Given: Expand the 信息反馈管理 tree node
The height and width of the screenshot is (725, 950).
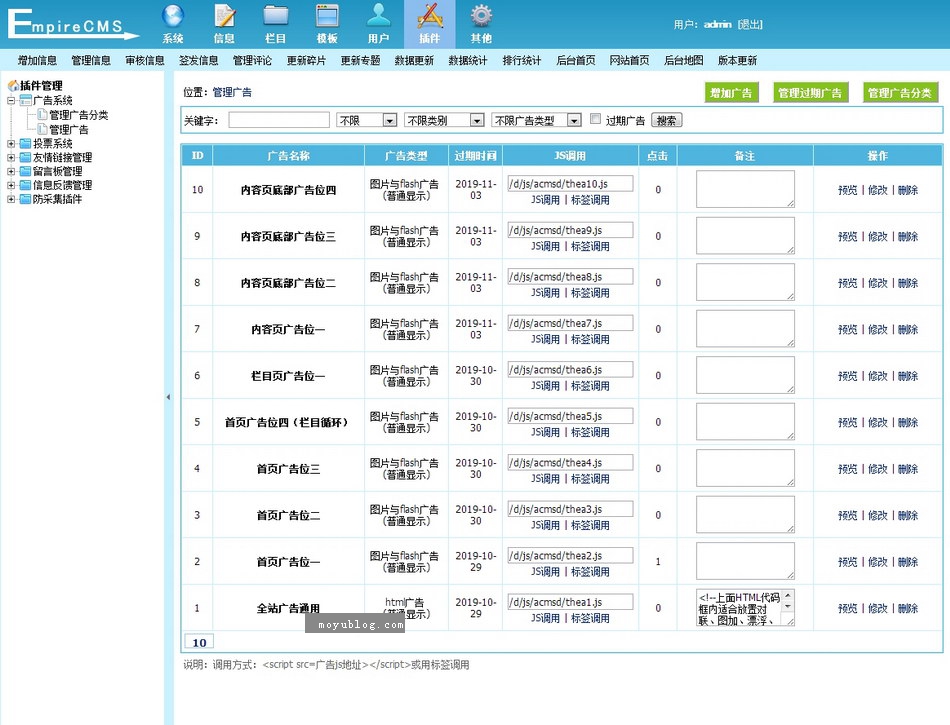Looking at the screenshot, I should [11, 185].
